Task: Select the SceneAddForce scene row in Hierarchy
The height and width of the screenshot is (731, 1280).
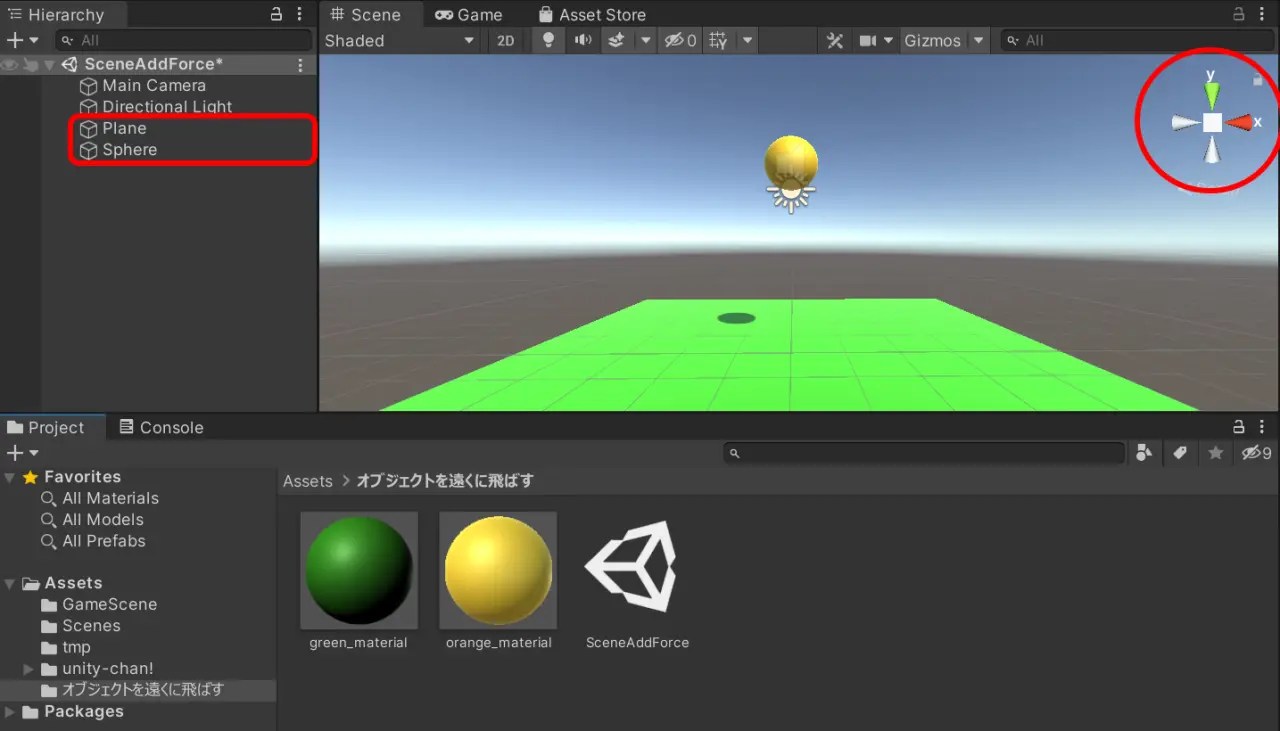Action: point(159,64)
